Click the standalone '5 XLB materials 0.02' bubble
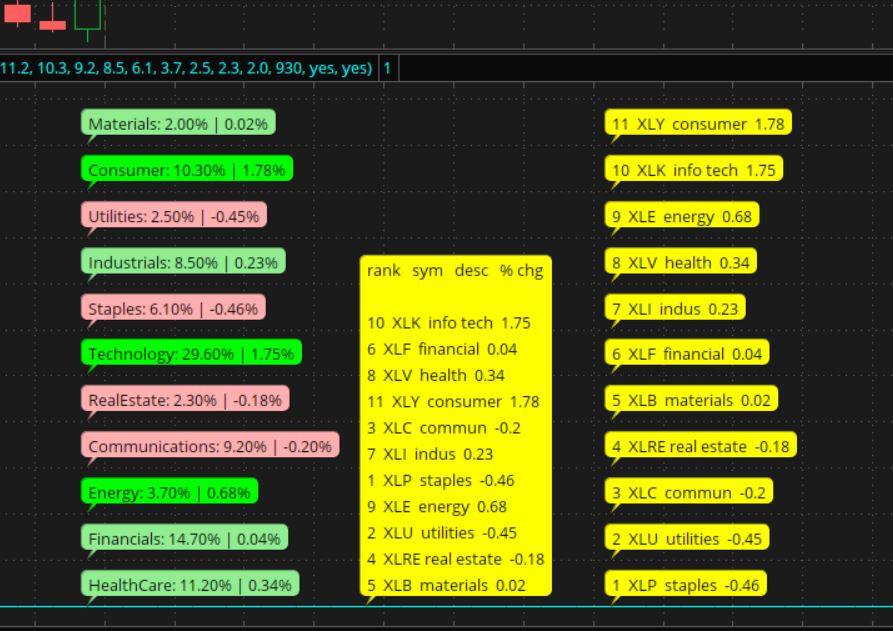This screenshot has height=631, width=893. (x=691, y=399)
